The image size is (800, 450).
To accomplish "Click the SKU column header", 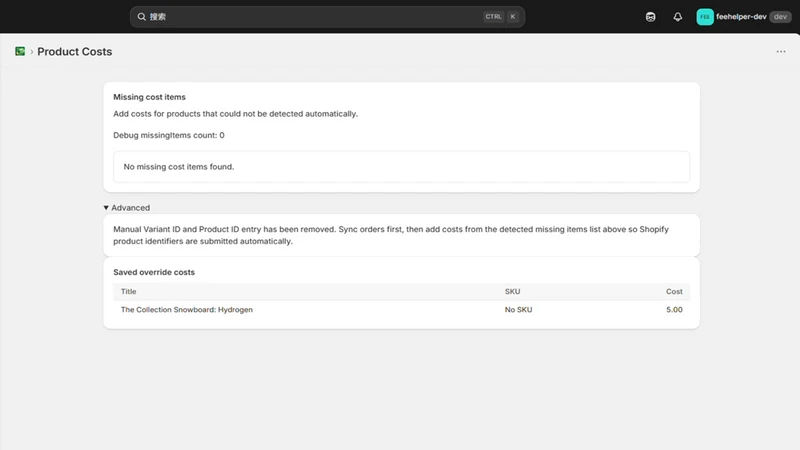I will [512, 291].
